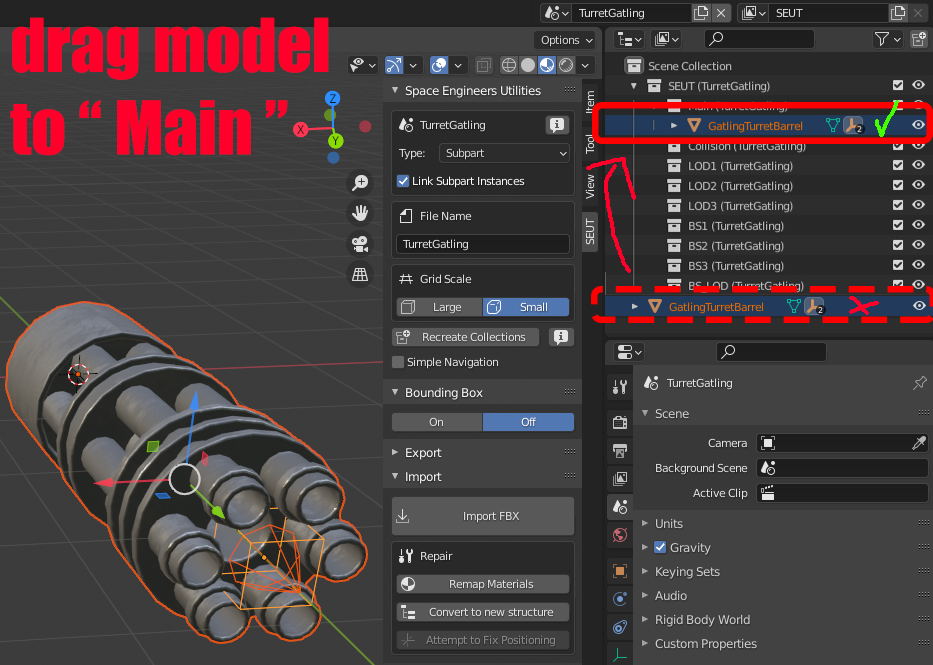
Task: Click the zoom magnifier icon in the viewport
Action: [x=360, y=183]
